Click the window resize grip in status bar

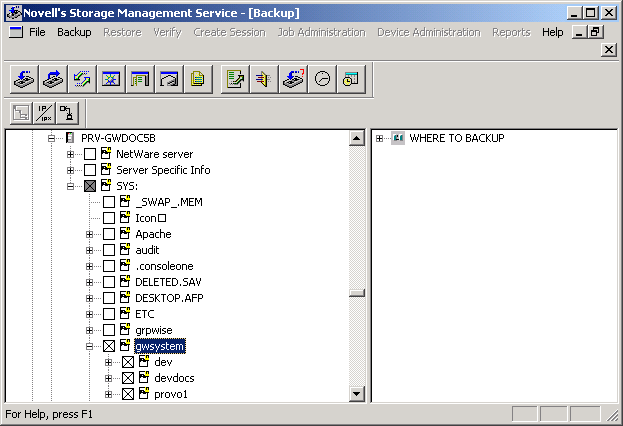coord(612,415)
